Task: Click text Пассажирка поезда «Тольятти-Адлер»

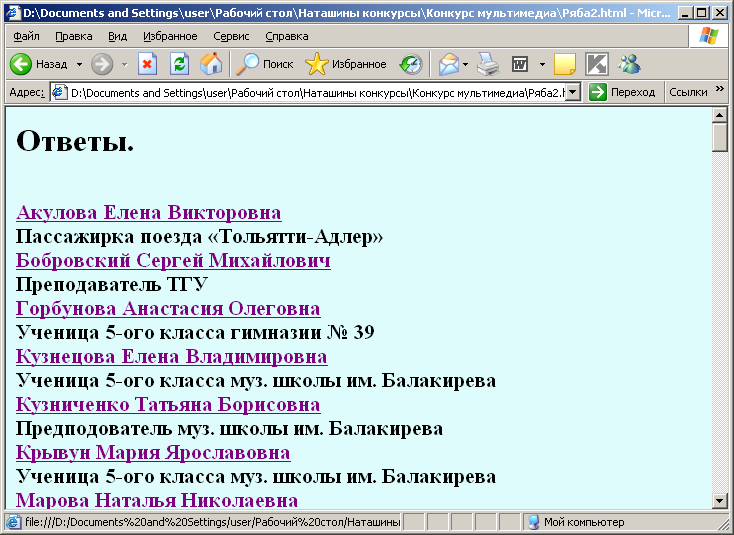Action: tap(199, 237)
